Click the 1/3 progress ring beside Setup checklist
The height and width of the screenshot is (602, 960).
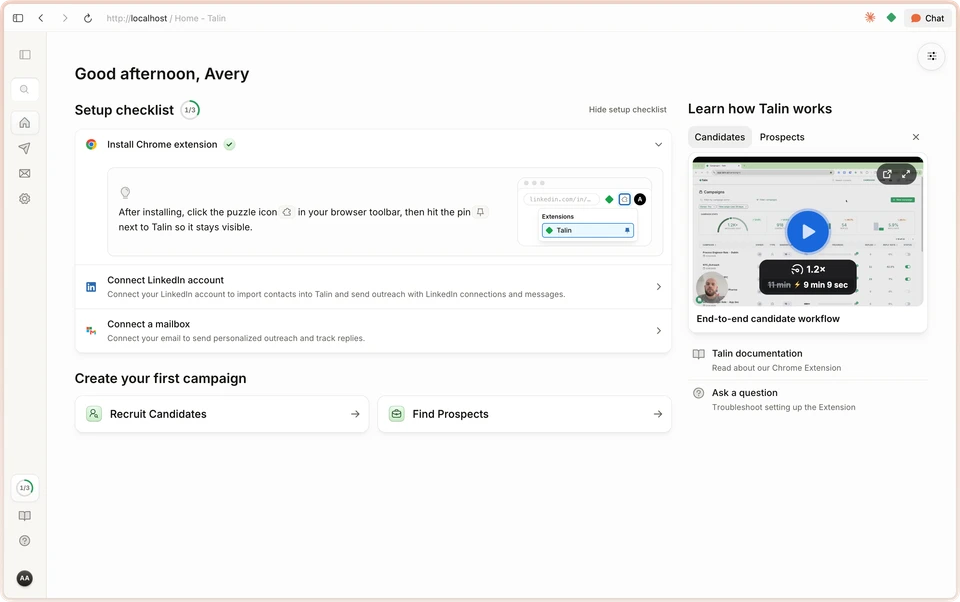190,110
